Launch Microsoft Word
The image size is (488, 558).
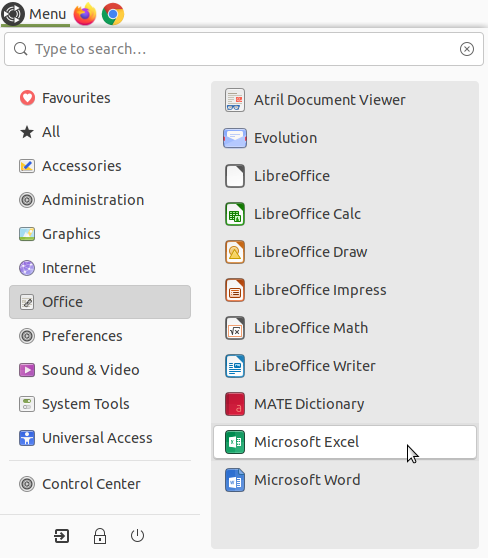pos(345,480)
